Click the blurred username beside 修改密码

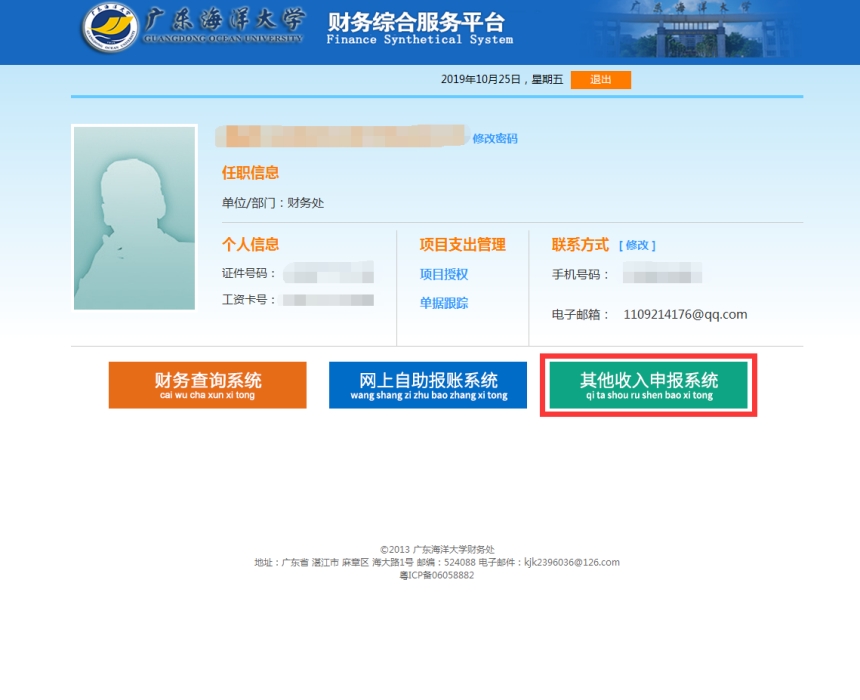coord(342,136)
